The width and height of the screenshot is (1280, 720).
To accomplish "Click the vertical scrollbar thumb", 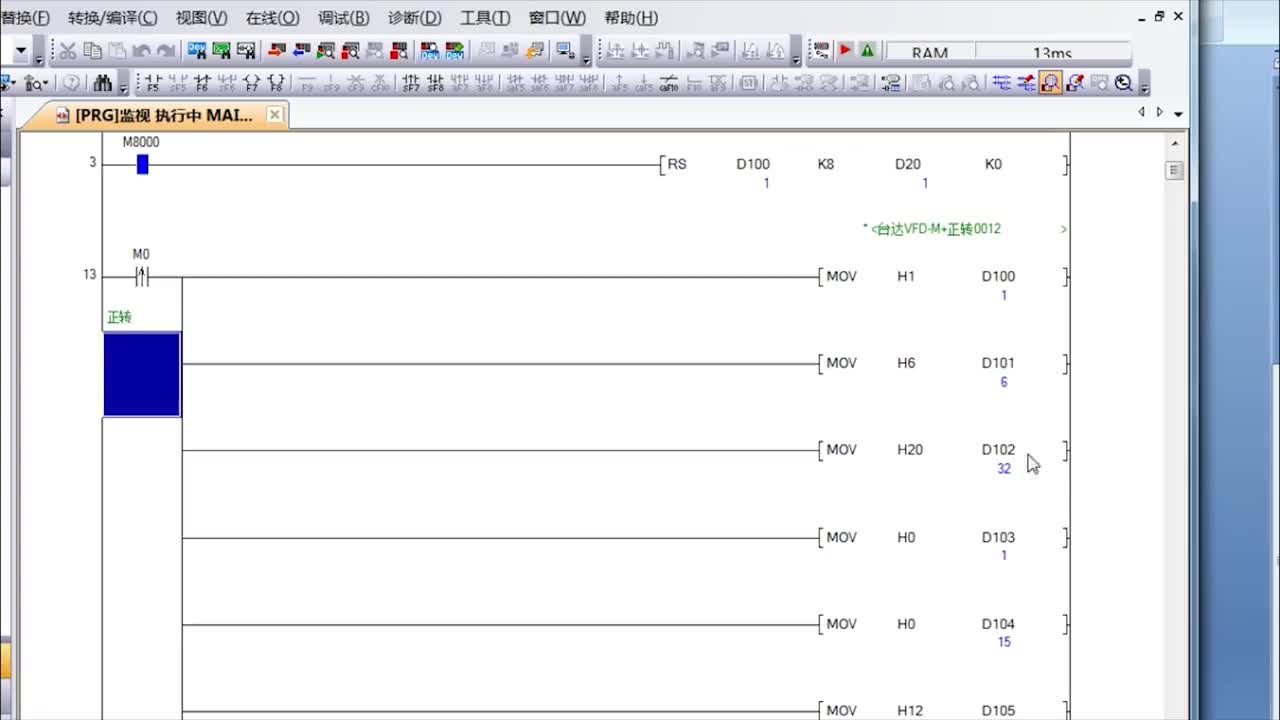I will tap(1175, 171).
